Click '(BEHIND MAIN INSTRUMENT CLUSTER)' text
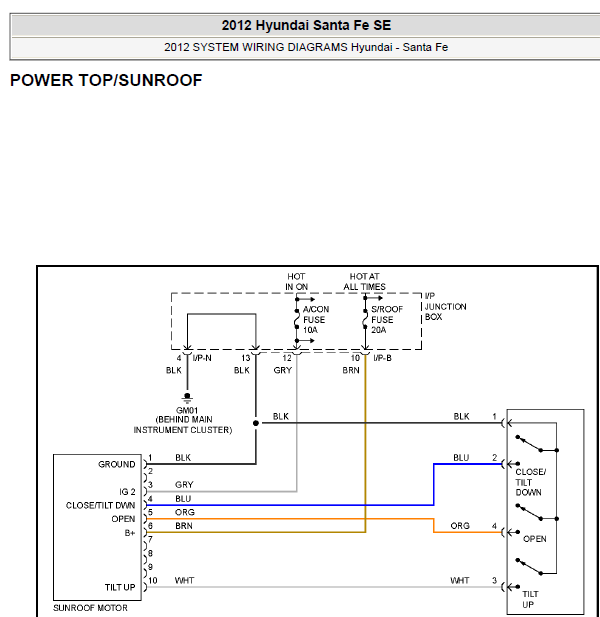This screenshot has height=617, width=600. click(183, 425)
